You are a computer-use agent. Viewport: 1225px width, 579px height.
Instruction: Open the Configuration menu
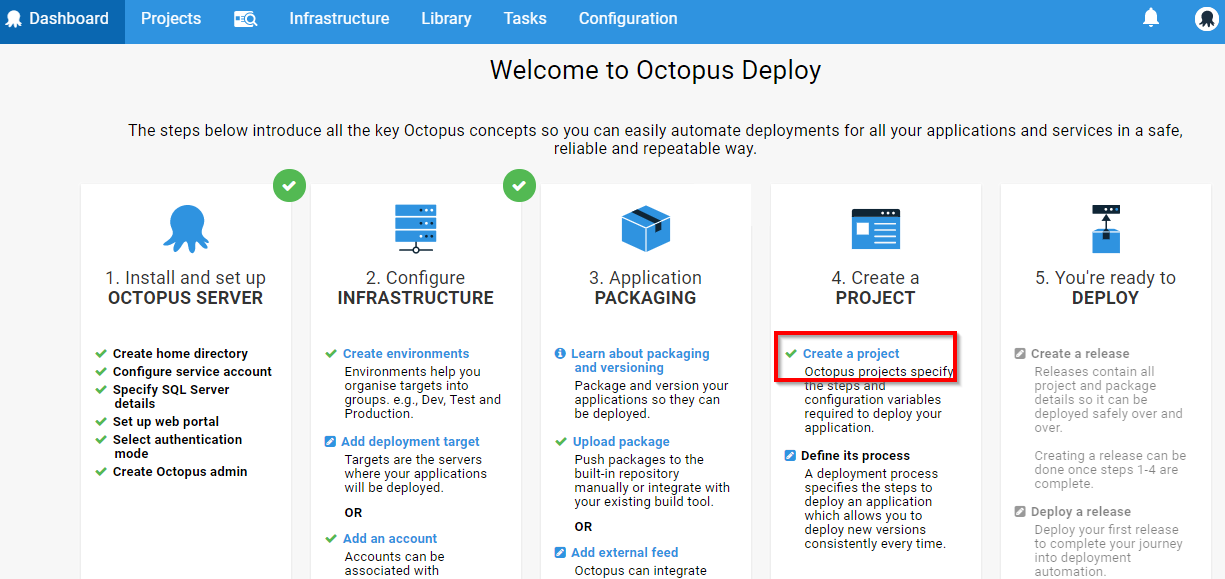(x=628, y=19)
